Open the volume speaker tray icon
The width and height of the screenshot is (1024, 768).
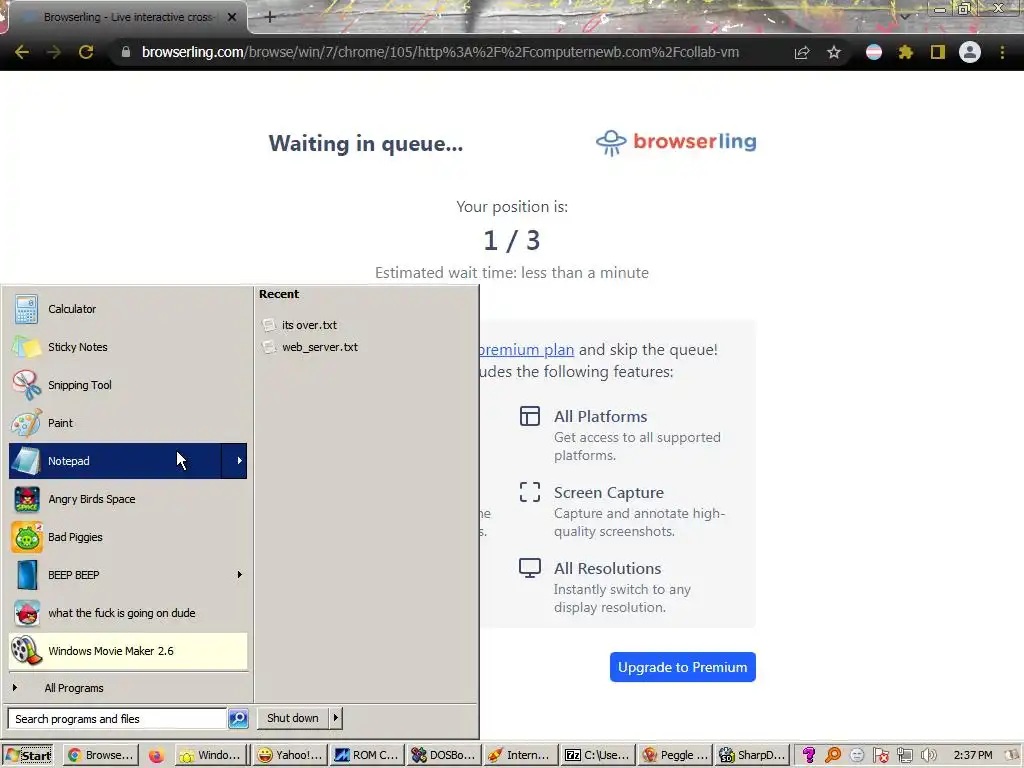(928, 755)
